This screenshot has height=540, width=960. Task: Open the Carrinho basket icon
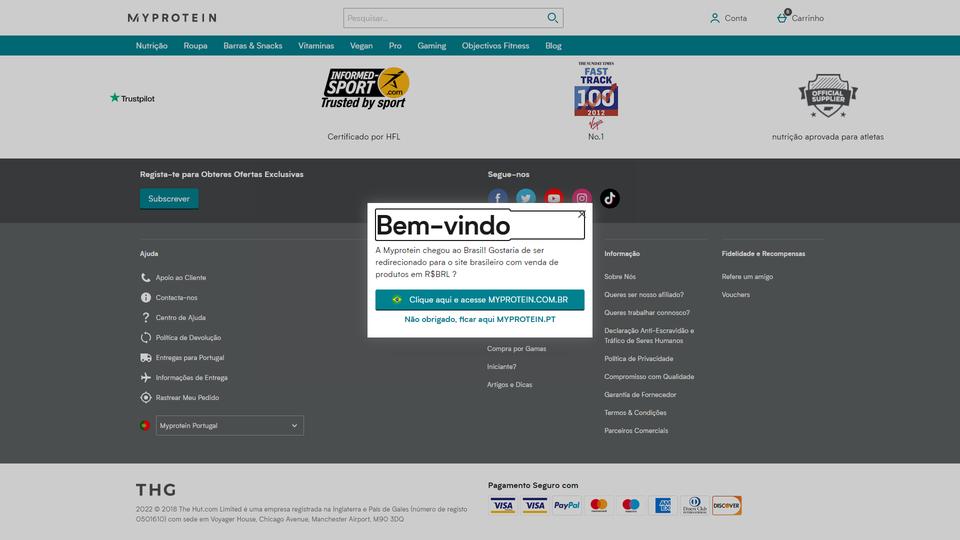(x=782, y=17)
